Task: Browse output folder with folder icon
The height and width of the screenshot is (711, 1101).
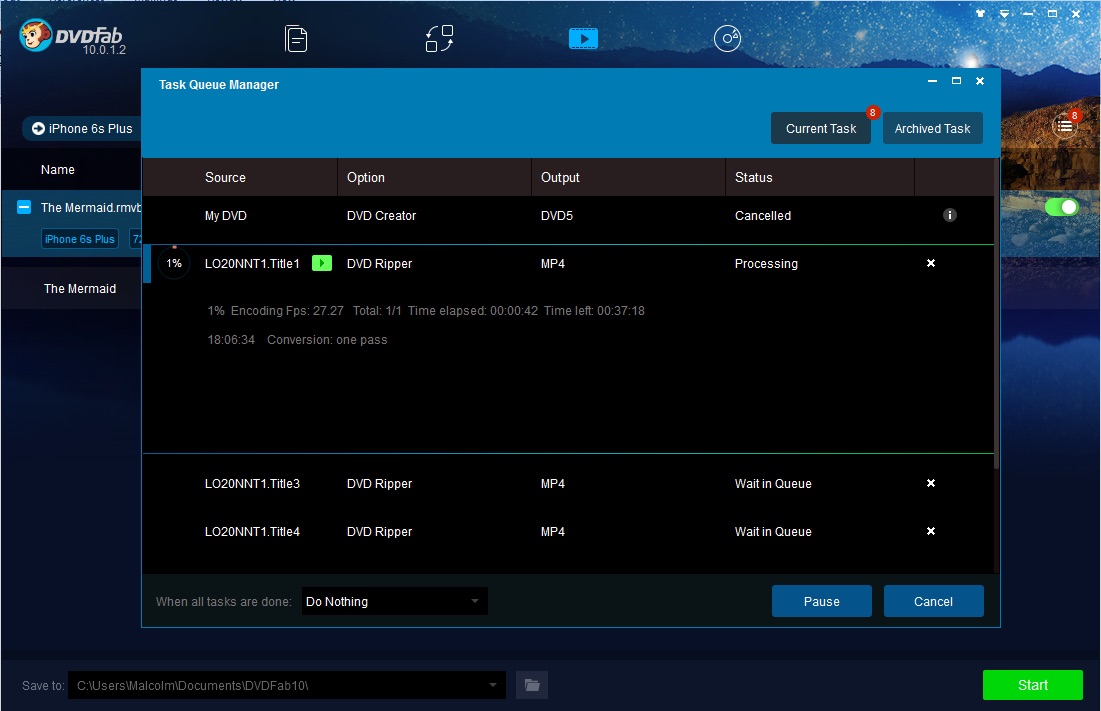Action: click(532, 685)
